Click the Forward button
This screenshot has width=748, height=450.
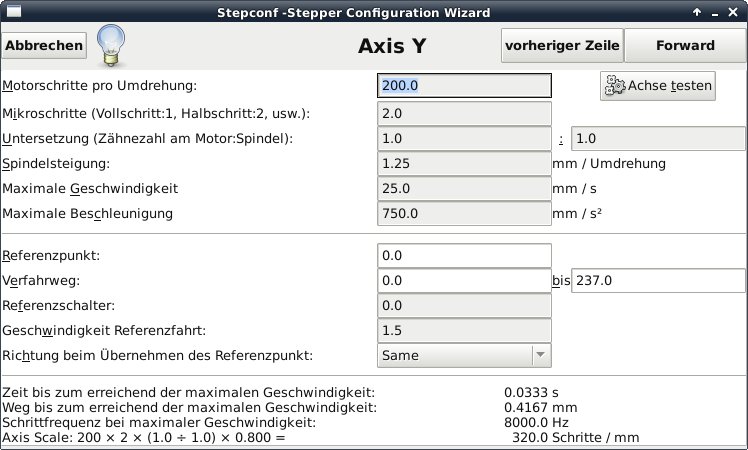click(685, 45)
